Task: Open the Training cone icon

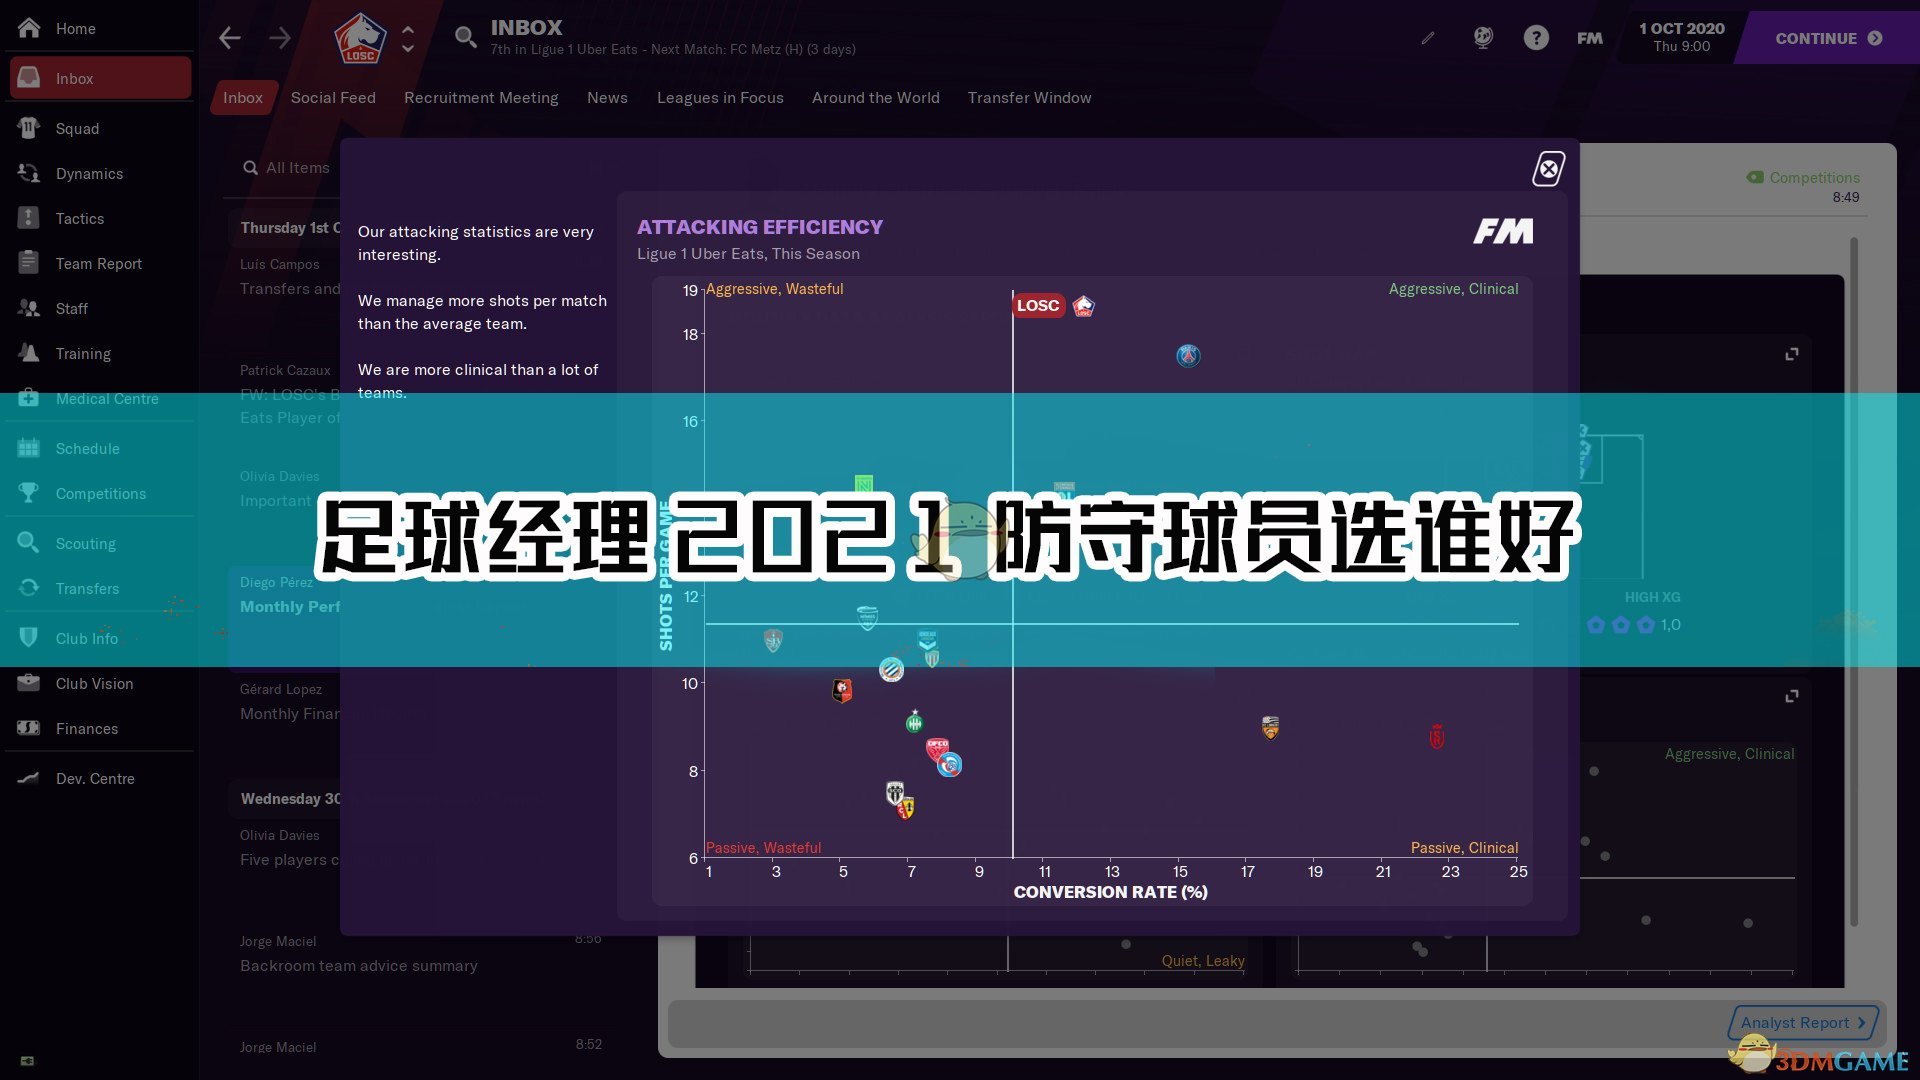Action: coord(28,353)
